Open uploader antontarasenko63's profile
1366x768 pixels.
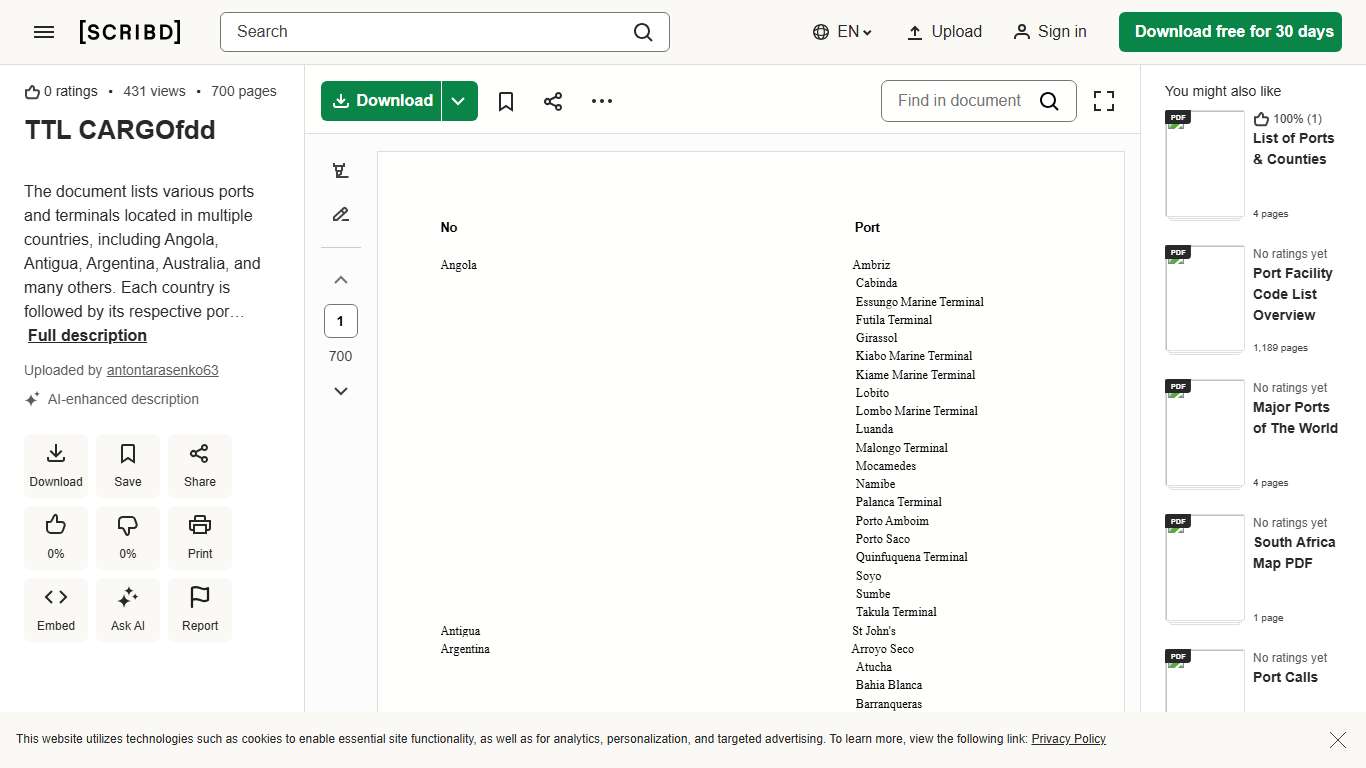pyautogui.click(x=162, y=370)
